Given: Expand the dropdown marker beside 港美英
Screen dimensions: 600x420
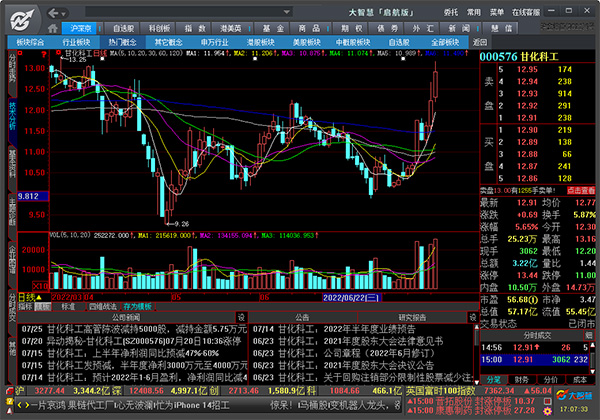Looking at the screenshot, I should tap(250, 28).
